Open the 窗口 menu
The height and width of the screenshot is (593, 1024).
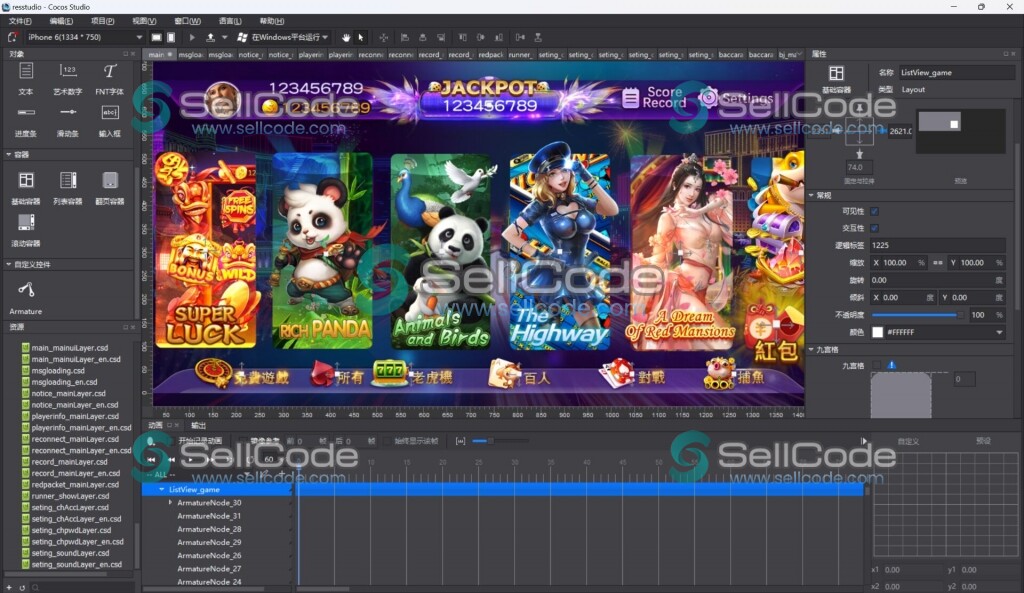(187, 21)
